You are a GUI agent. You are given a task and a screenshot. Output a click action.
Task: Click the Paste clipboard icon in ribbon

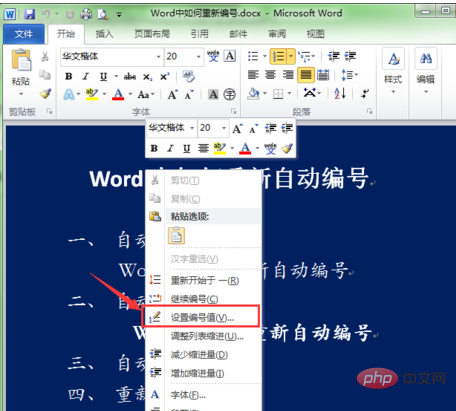[21, 61]
